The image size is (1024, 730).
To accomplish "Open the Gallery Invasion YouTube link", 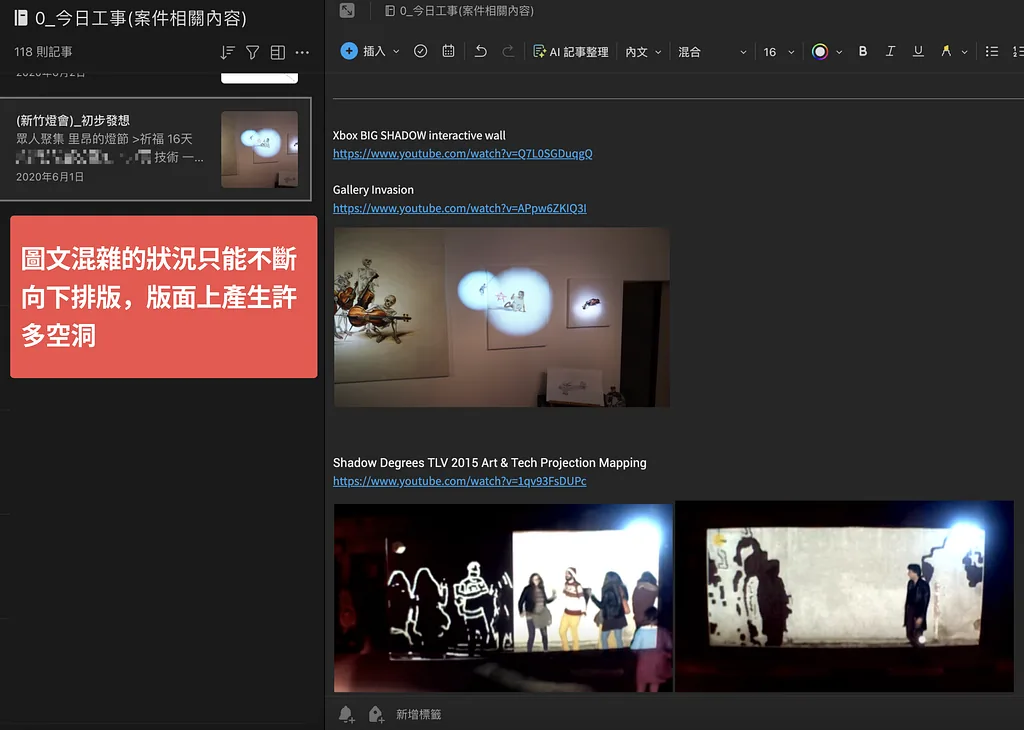I will (460, 208).
